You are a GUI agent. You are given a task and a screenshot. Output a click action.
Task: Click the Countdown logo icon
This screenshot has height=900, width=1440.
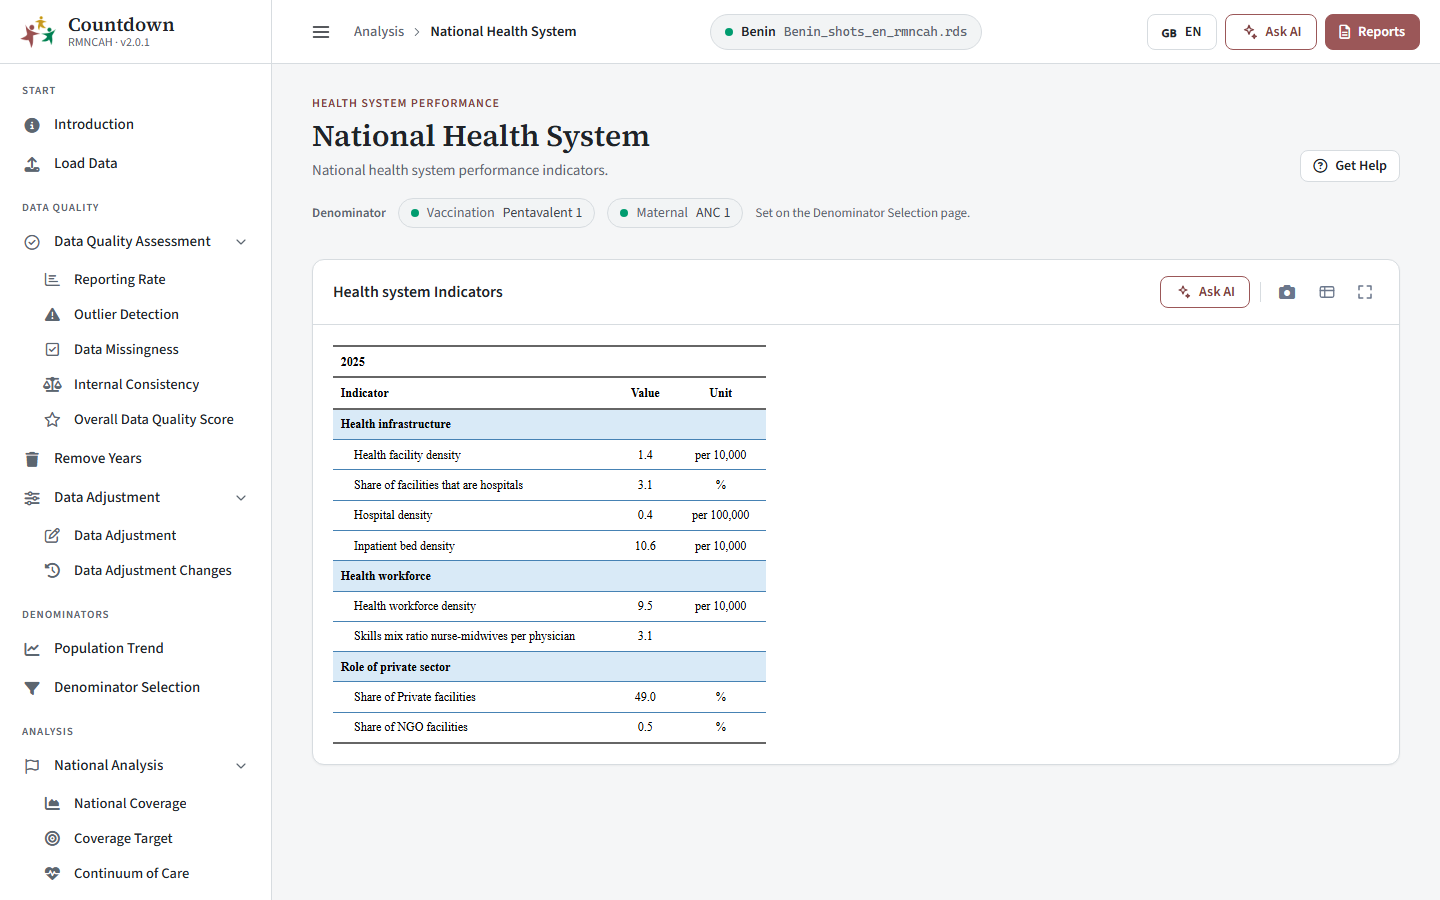coord(38,32)
